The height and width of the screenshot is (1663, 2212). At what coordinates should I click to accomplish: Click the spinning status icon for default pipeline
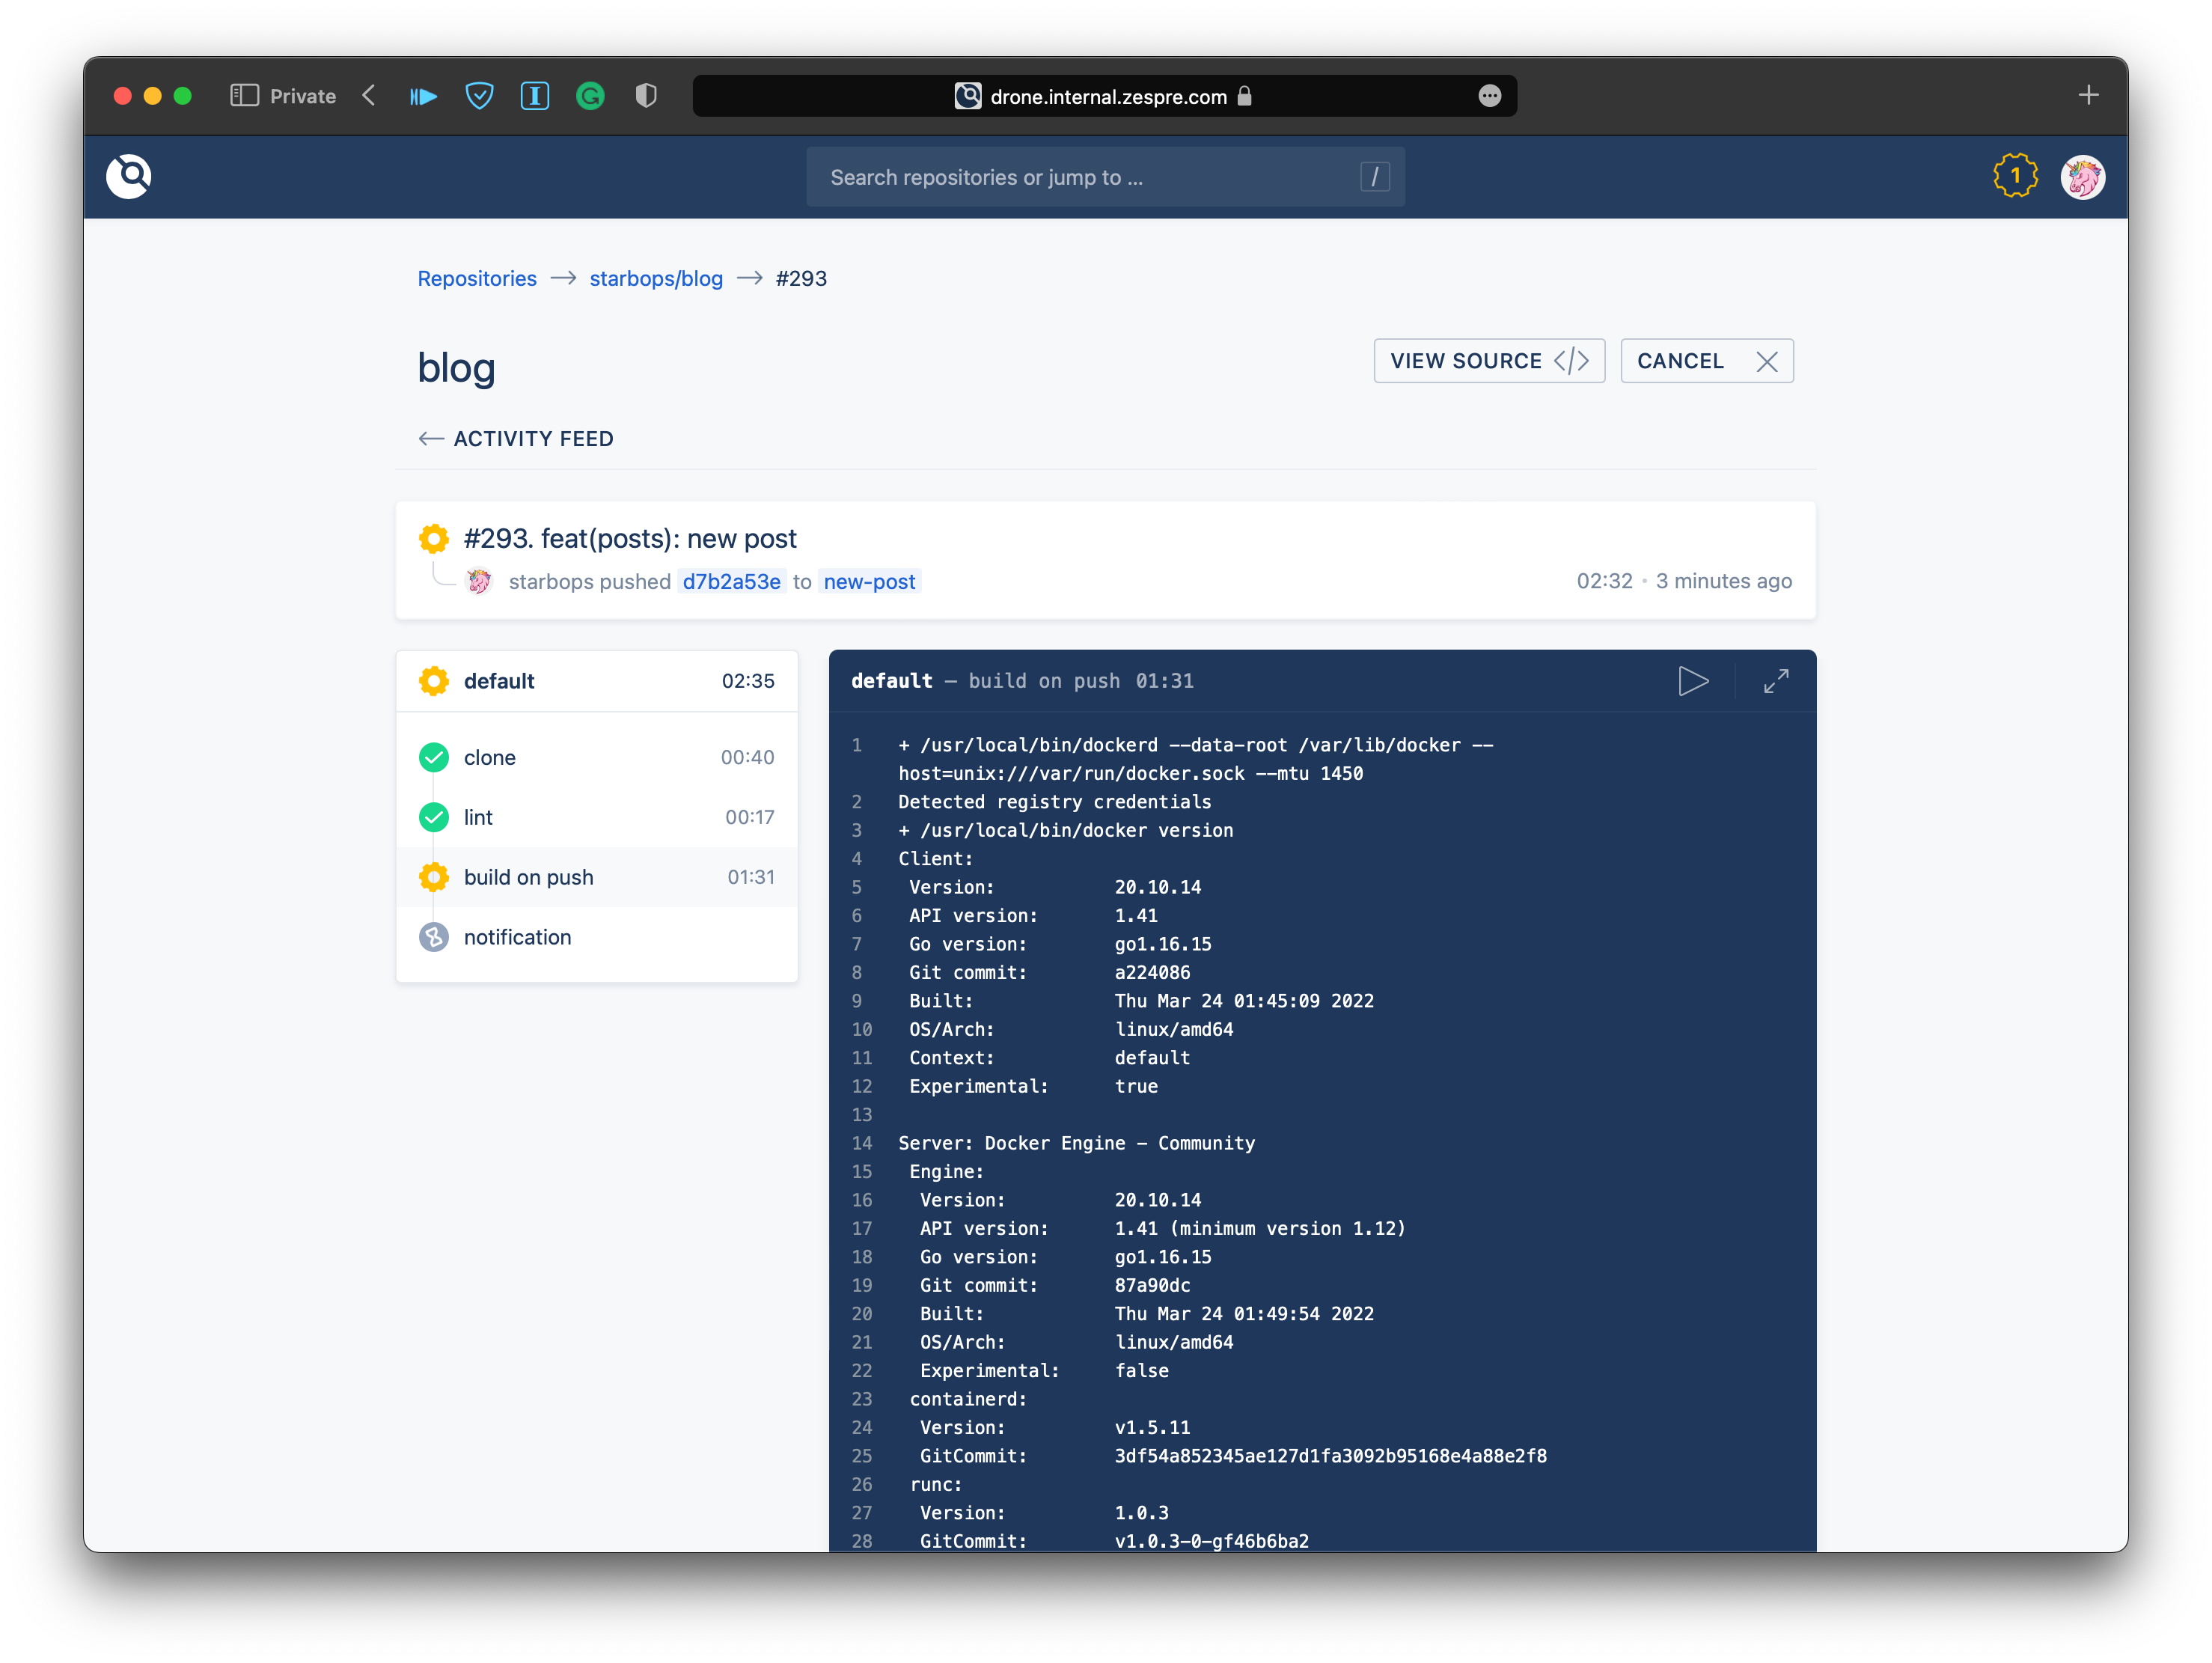coord(433,681)
